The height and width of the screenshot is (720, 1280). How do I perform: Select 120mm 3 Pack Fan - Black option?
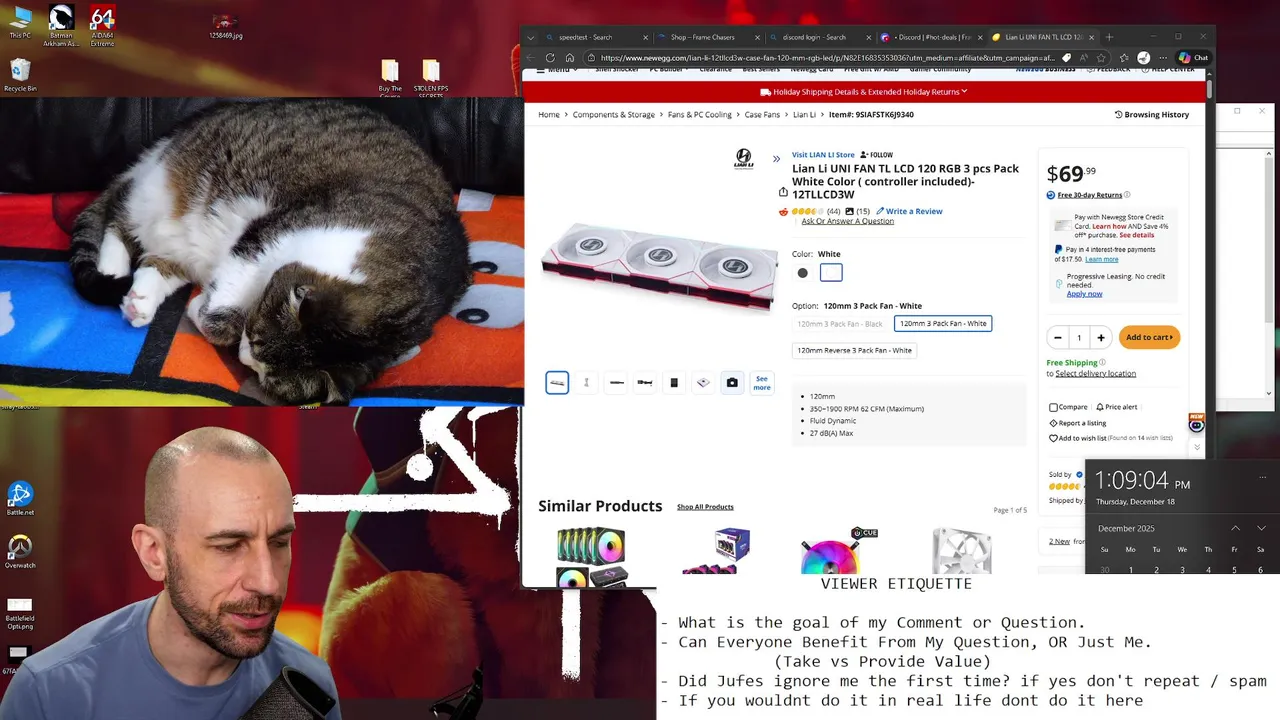point(840,324)
